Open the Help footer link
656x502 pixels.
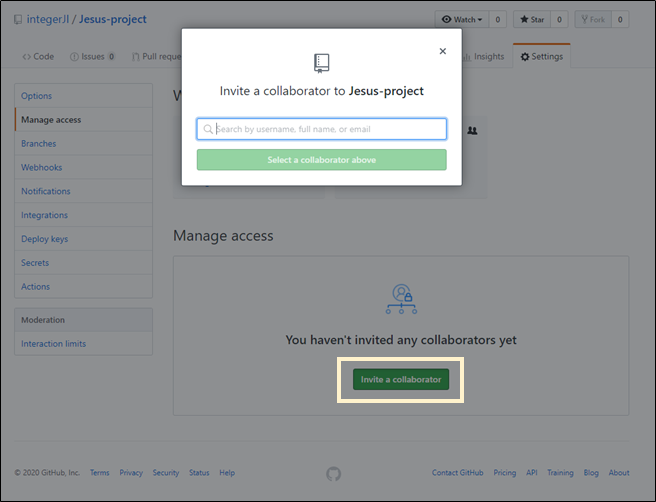(227, 473)
